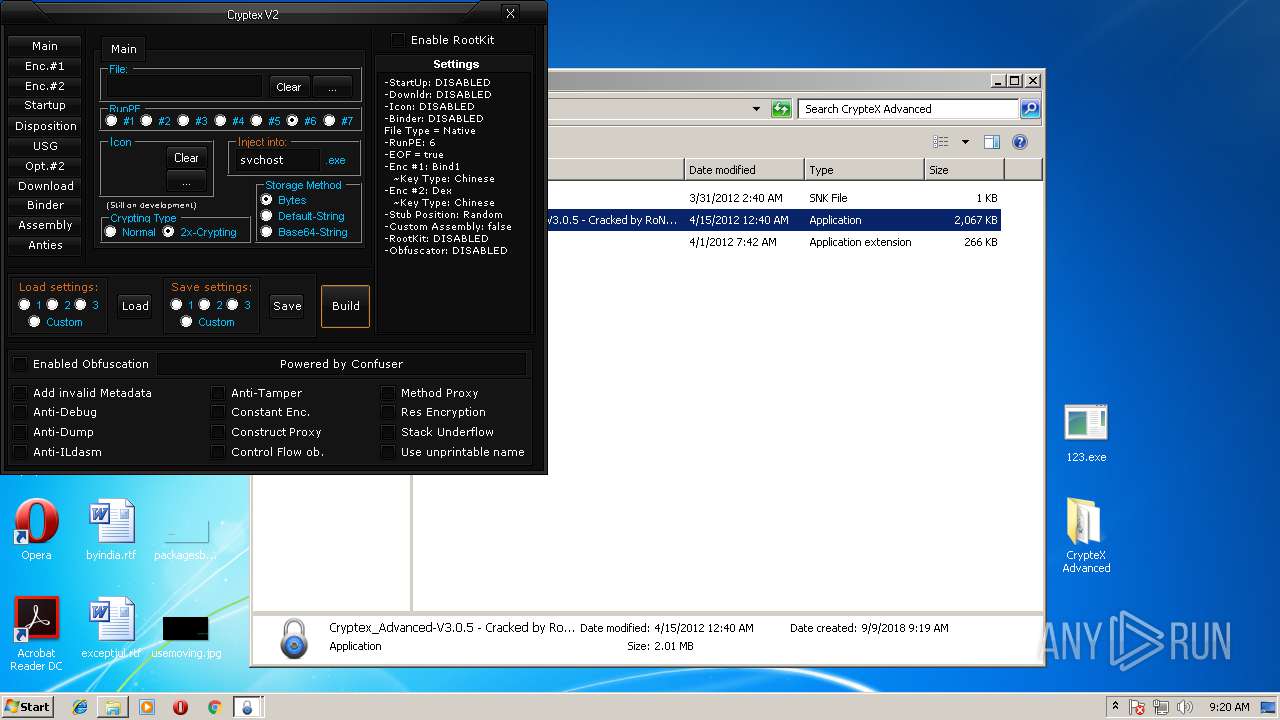Check Add invalid Metadata option
This screenshot has width=1280, height=720.
[20, 393]
